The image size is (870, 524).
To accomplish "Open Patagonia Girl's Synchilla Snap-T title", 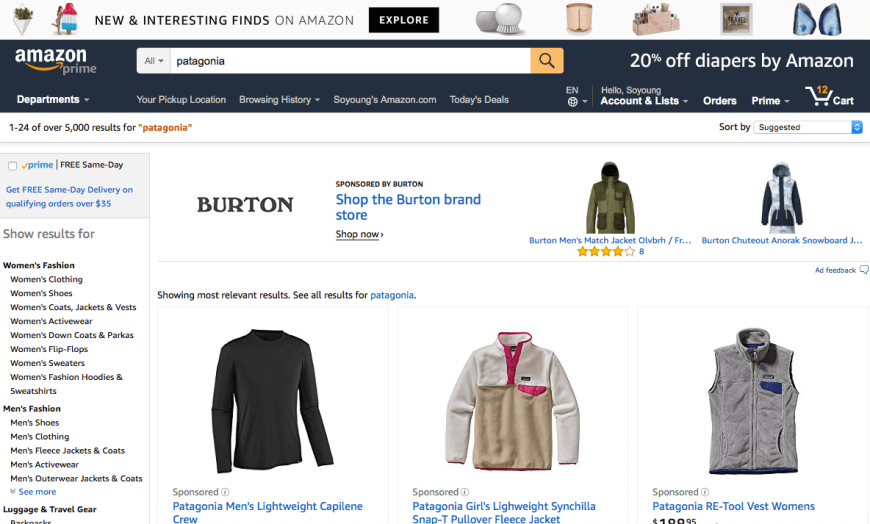I will [504, 512].
